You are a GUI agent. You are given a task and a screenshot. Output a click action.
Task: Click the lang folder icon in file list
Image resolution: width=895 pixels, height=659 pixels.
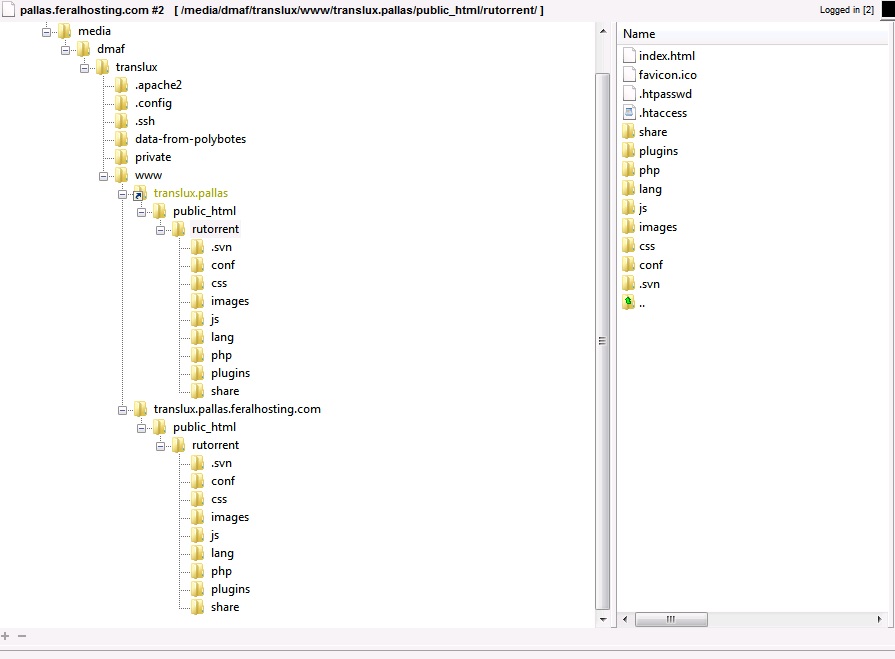point(628,188)
